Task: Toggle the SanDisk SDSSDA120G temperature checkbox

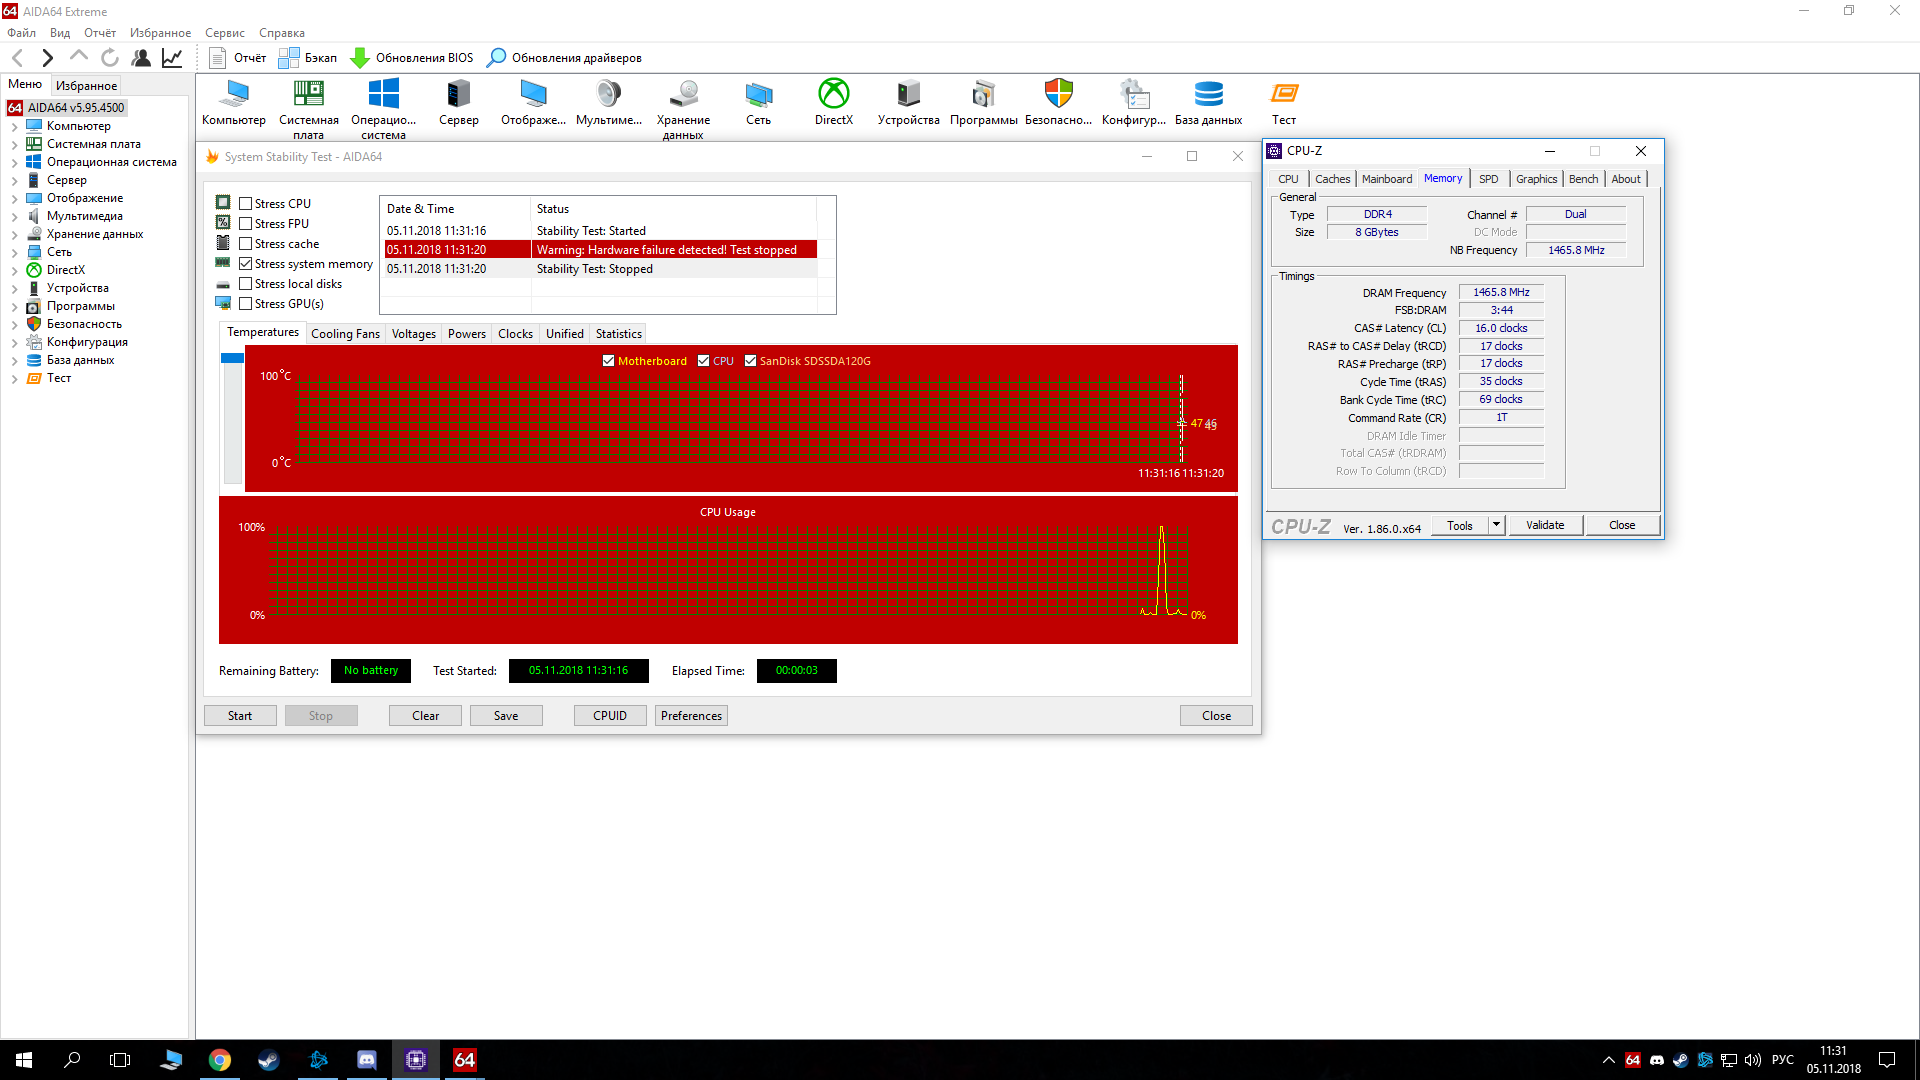Action: [751, 361]
